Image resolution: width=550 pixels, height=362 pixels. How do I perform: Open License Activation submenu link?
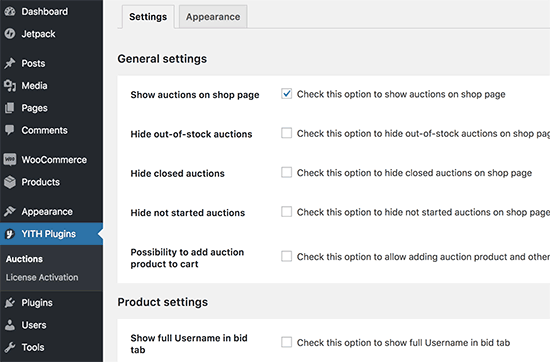point(42,277)
